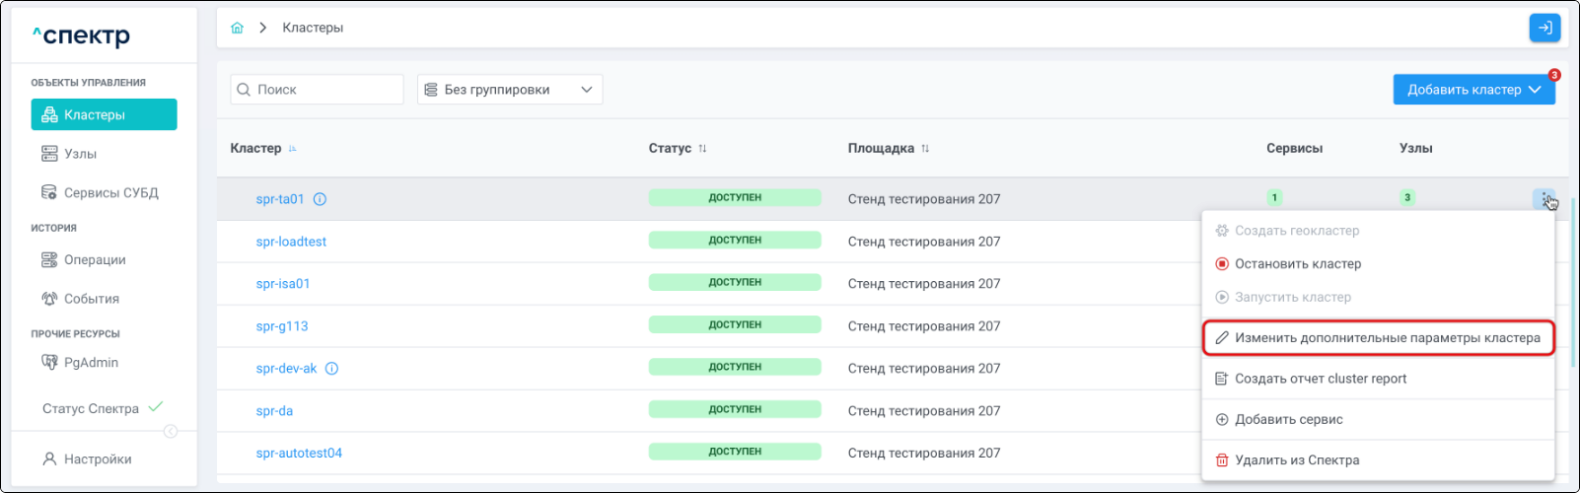The width and height of the screenshot is (1580, 493).
Task: Sort table by Статус column
Action: [x=702, y=148]
